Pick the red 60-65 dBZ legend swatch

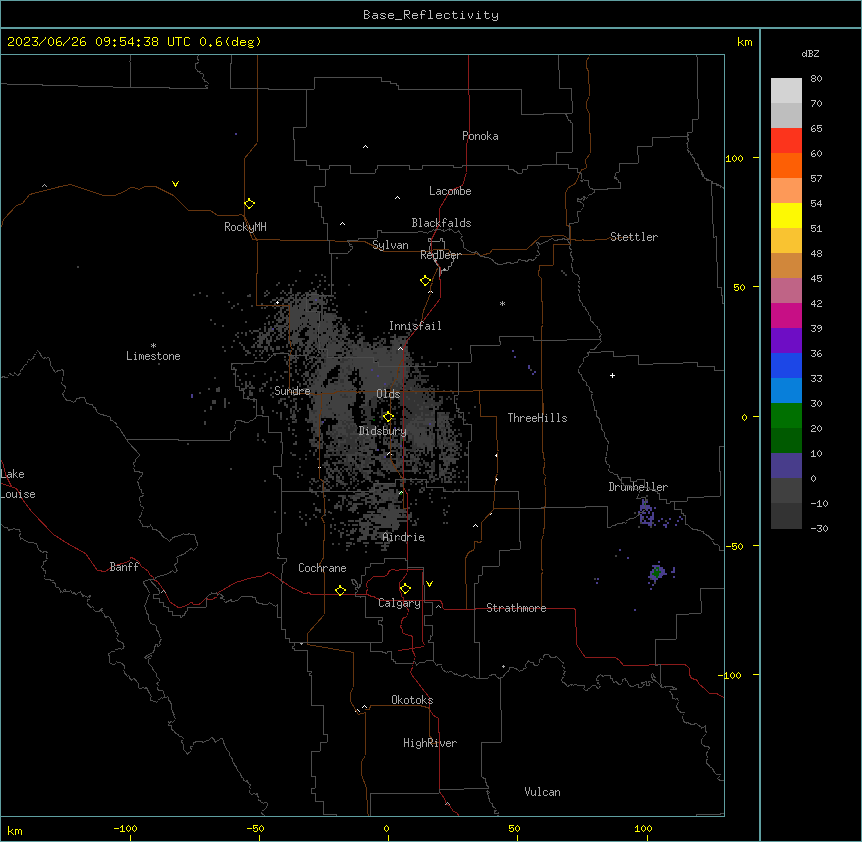(x=786, y=140)
